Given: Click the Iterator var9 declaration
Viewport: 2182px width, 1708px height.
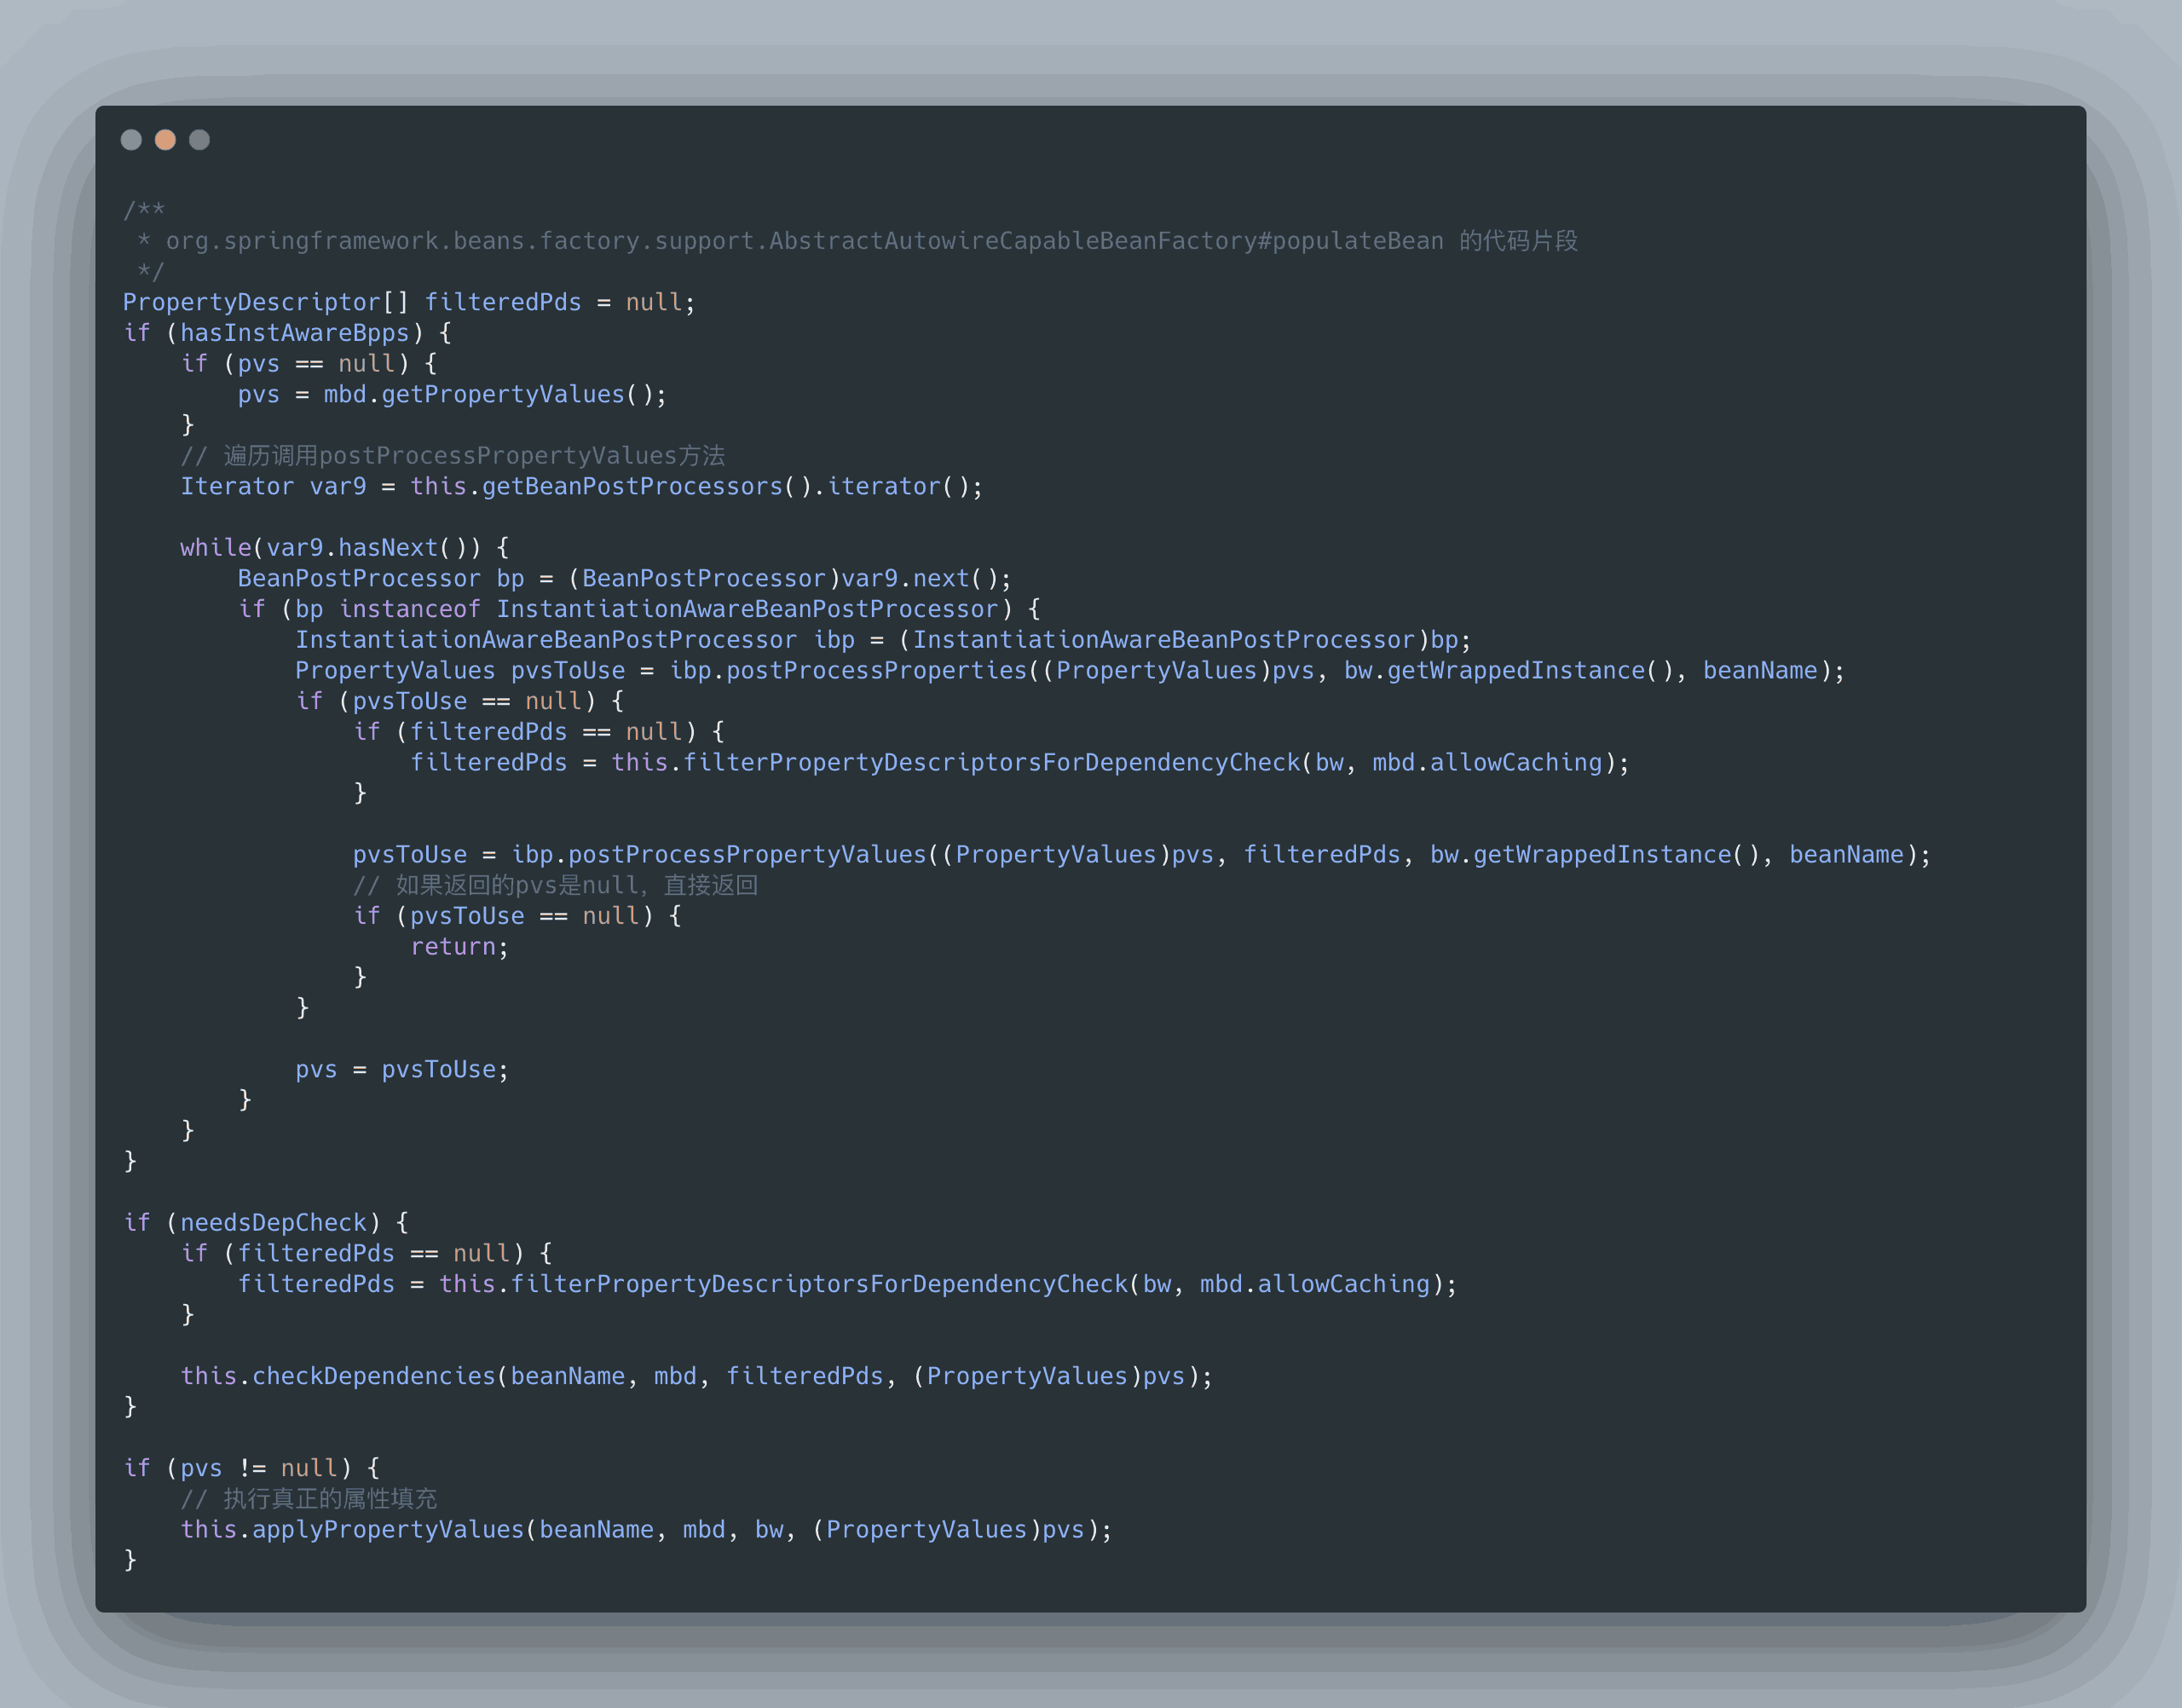Looking at the screenshot, I should 273,486.
